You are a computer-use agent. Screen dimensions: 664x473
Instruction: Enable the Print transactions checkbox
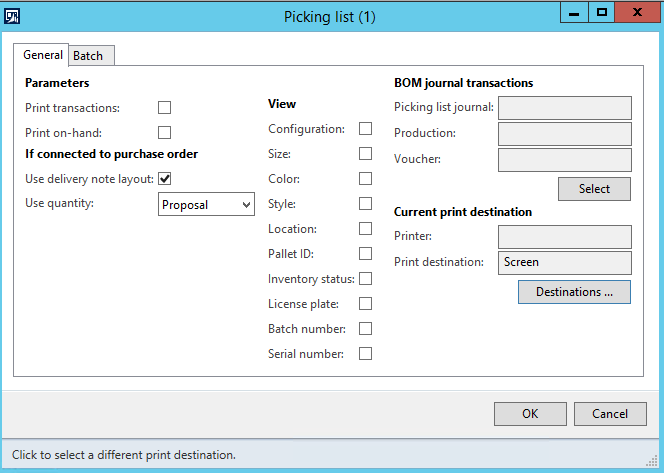click(165, 107)
